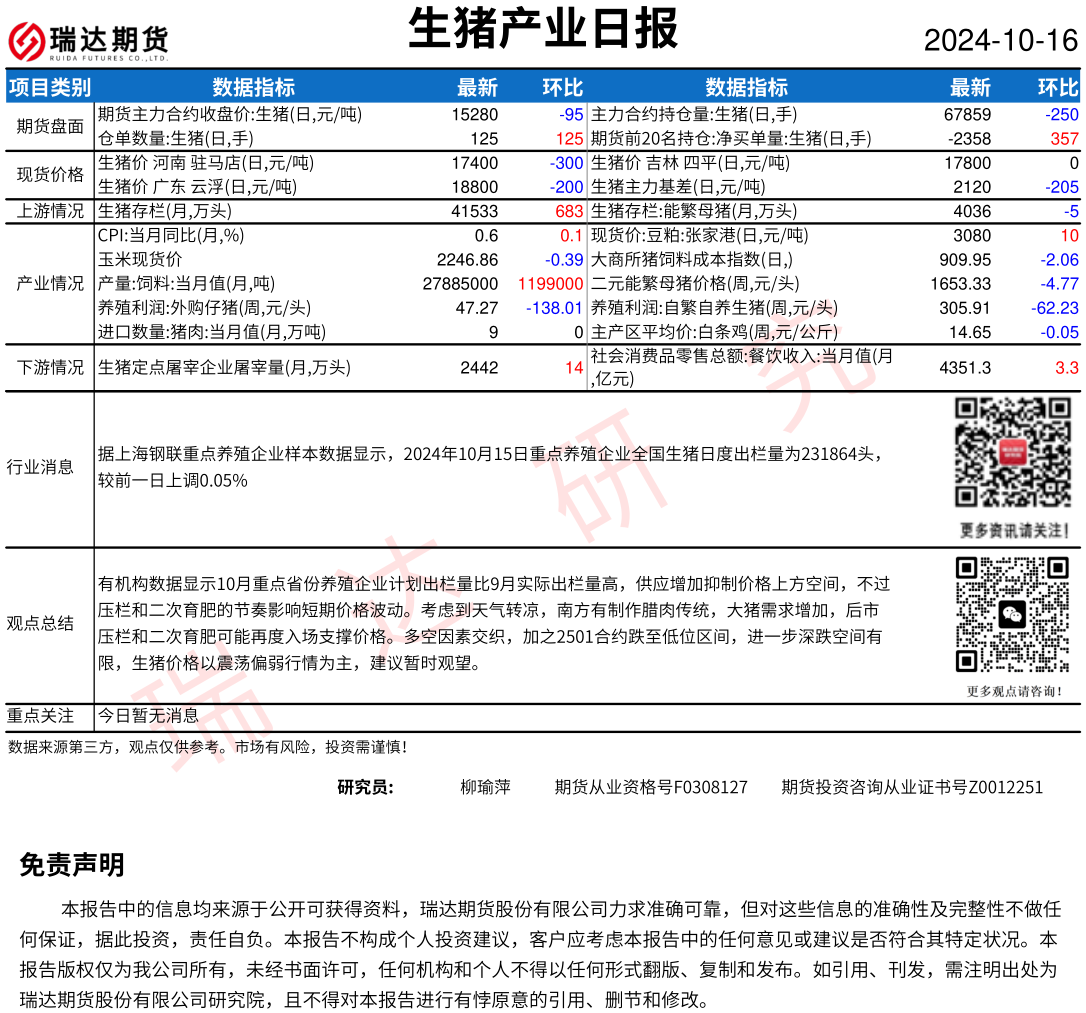
Task: Click the upper QR code with red center
Action: [1011, 452]
